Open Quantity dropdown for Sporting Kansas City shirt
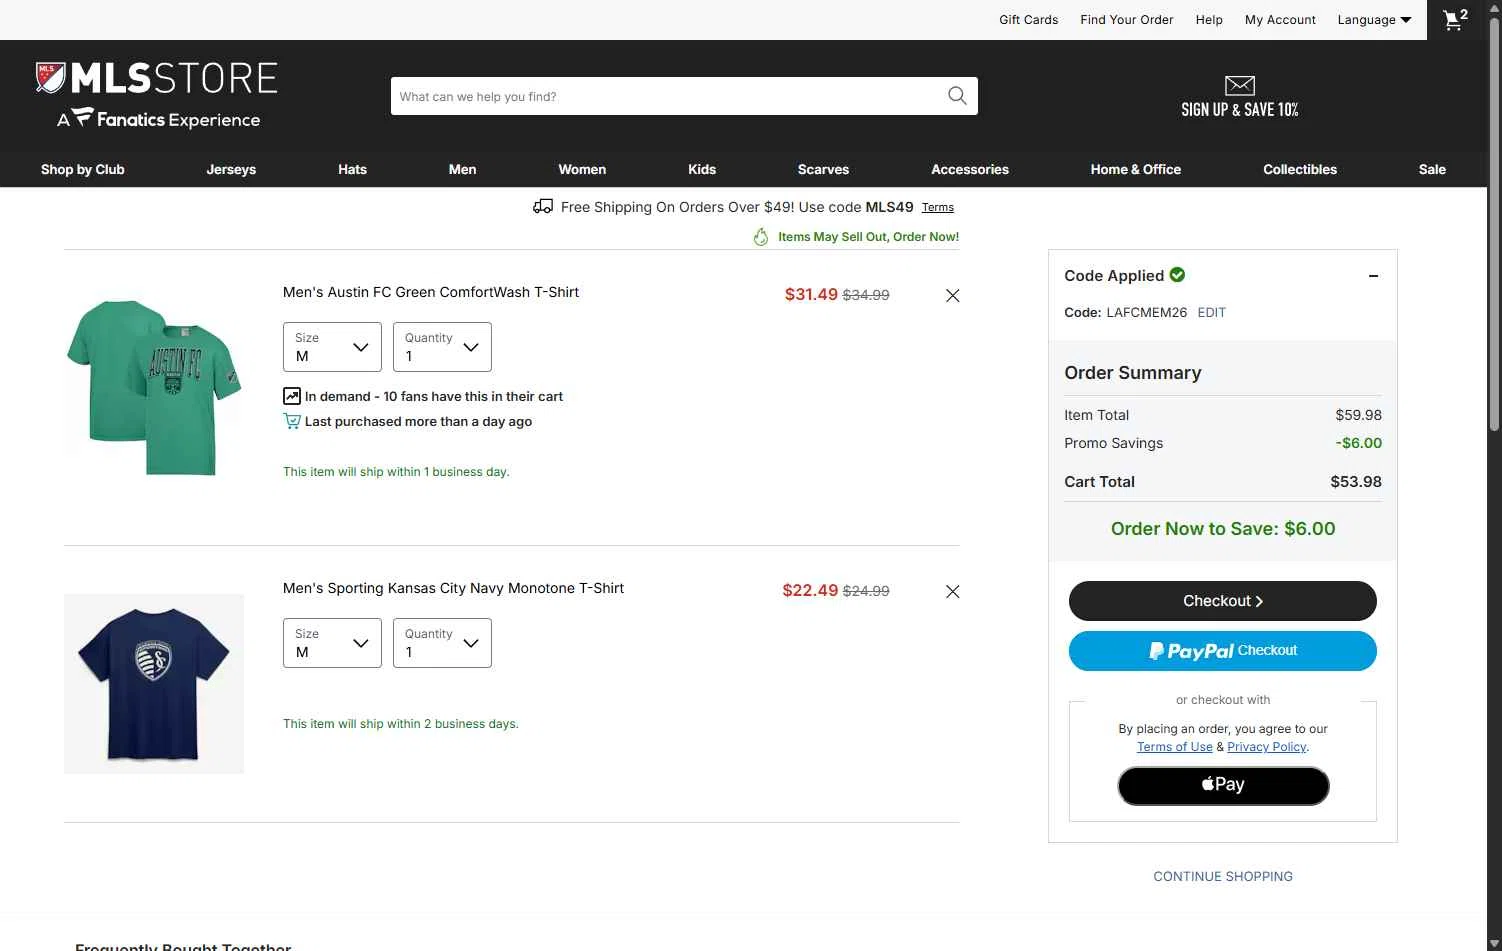Viewport: 1502px width, 951px height. point(442,643)
